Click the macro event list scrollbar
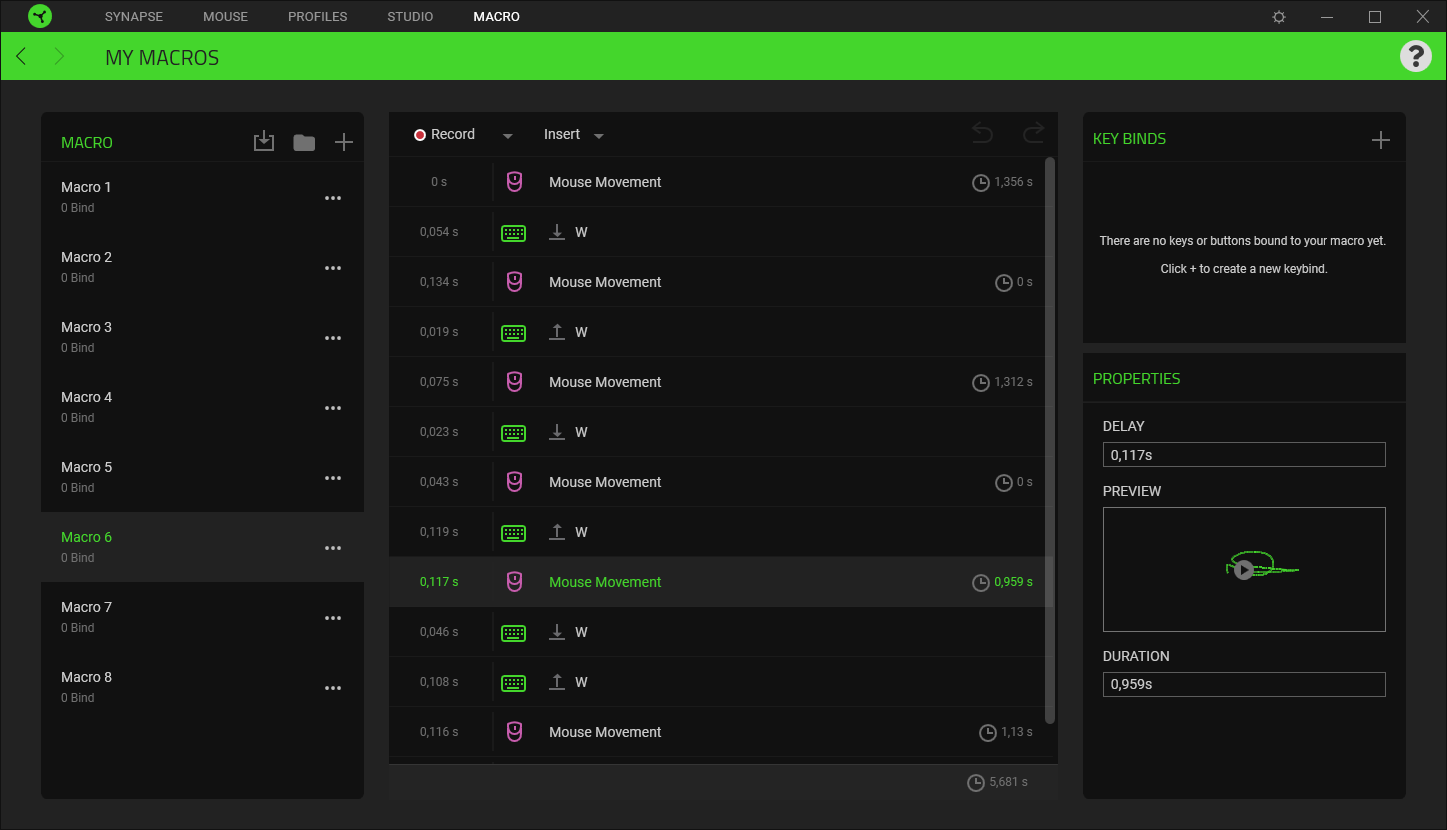 click(1050, 440)
